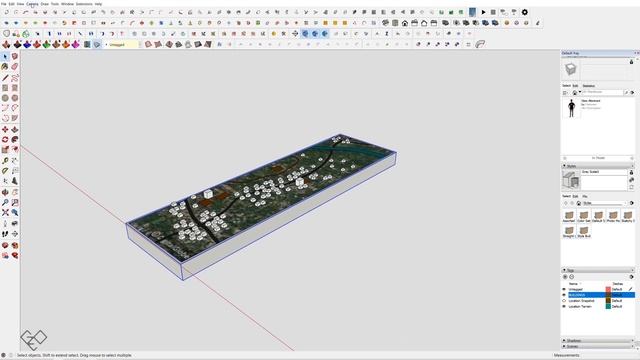640x360 pixels.
Task: Click the play button in top toolbar
Action: [x=483, y=12]
